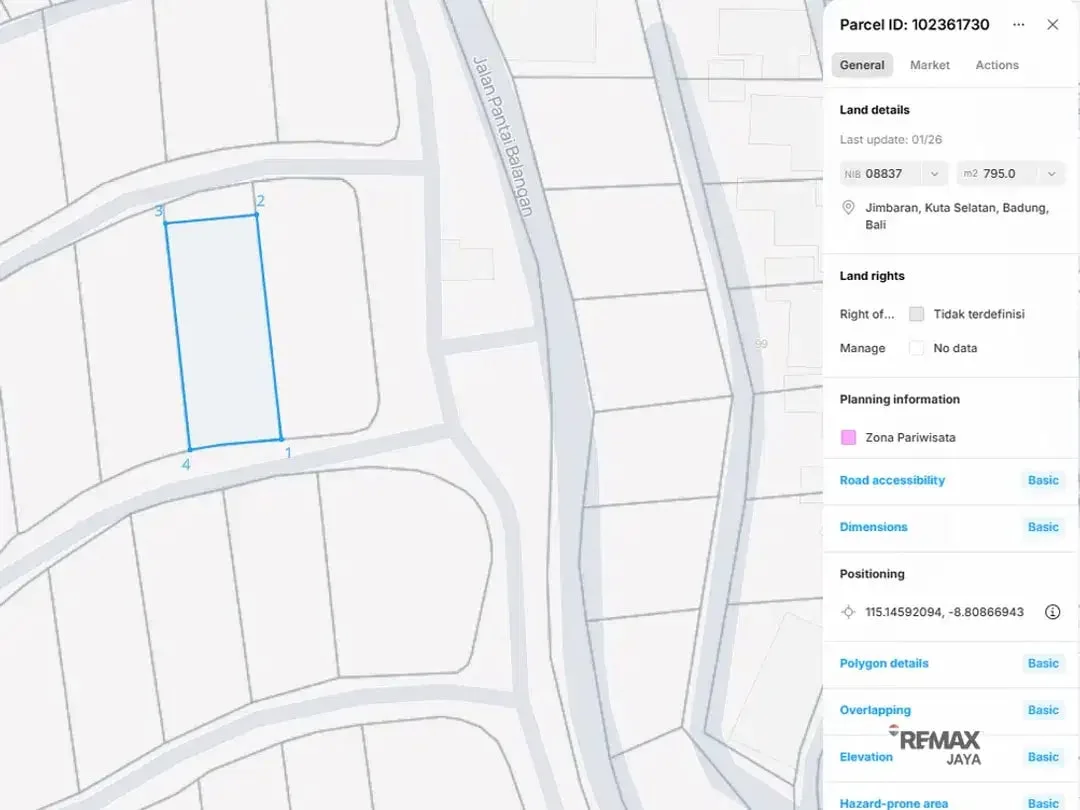Viewport: 1080px width, 810px height.
Task: Expand the m2 795.0 unit dropdown
Action: pyautogui.click(x=1052, y=174)
